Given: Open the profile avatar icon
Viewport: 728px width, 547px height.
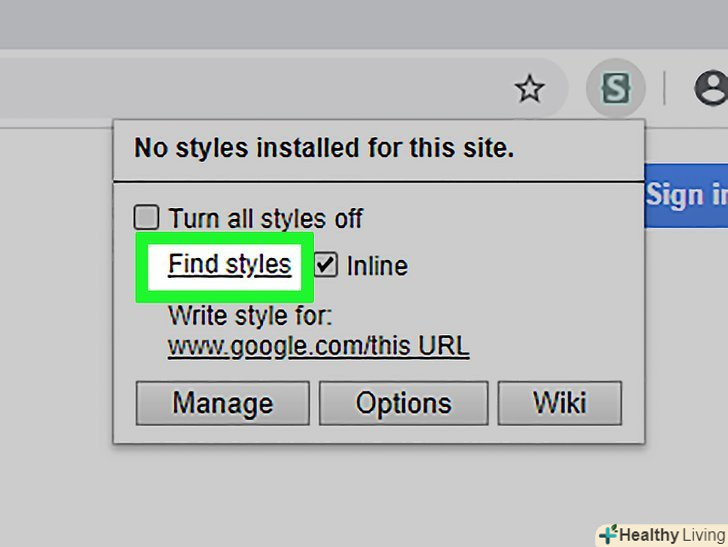Looking at the screenshot, I should pyautogui.click(x=711, y=90).
